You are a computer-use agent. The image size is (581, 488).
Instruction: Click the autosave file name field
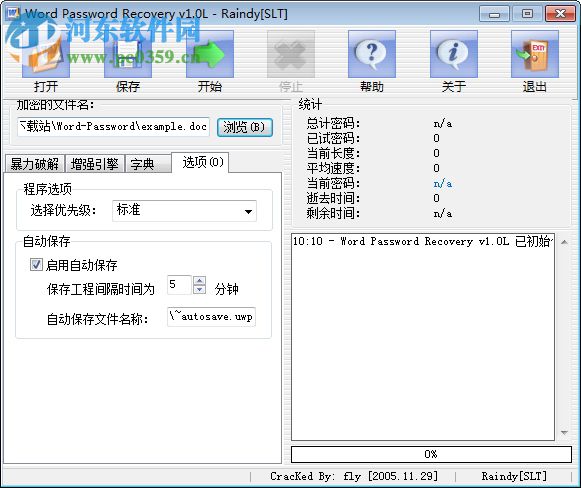click(x=212, y=317)
